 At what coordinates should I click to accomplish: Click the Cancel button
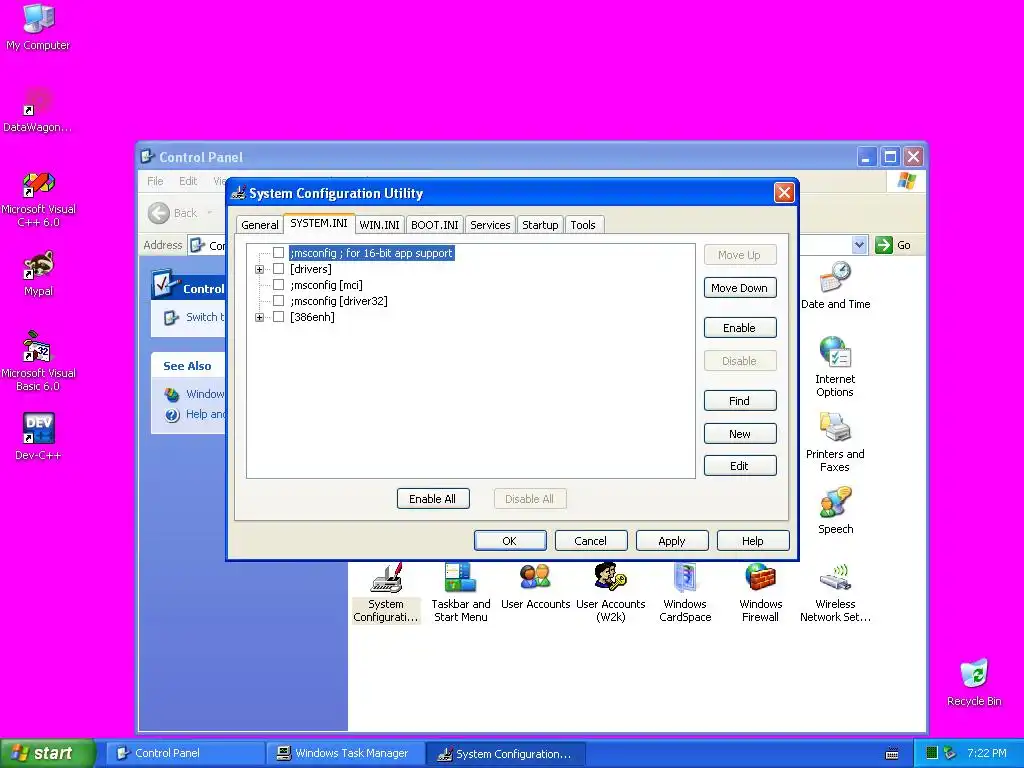591,541
